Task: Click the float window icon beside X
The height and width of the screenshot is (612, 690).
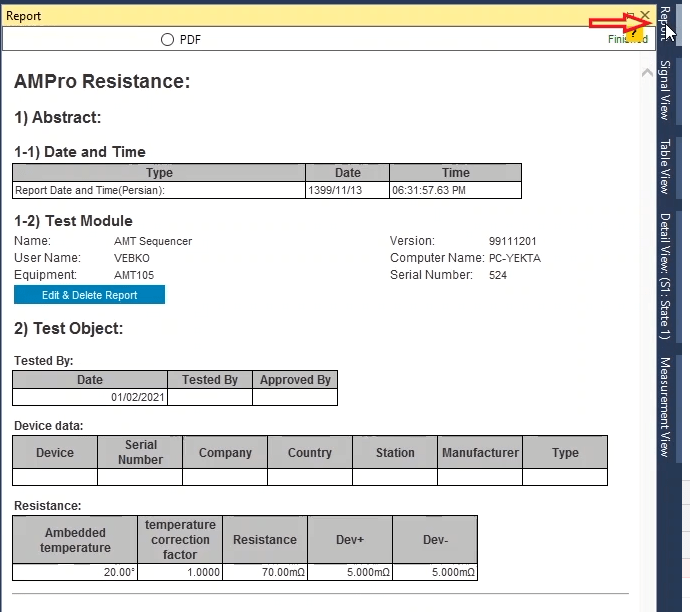Action: point(628,16)
